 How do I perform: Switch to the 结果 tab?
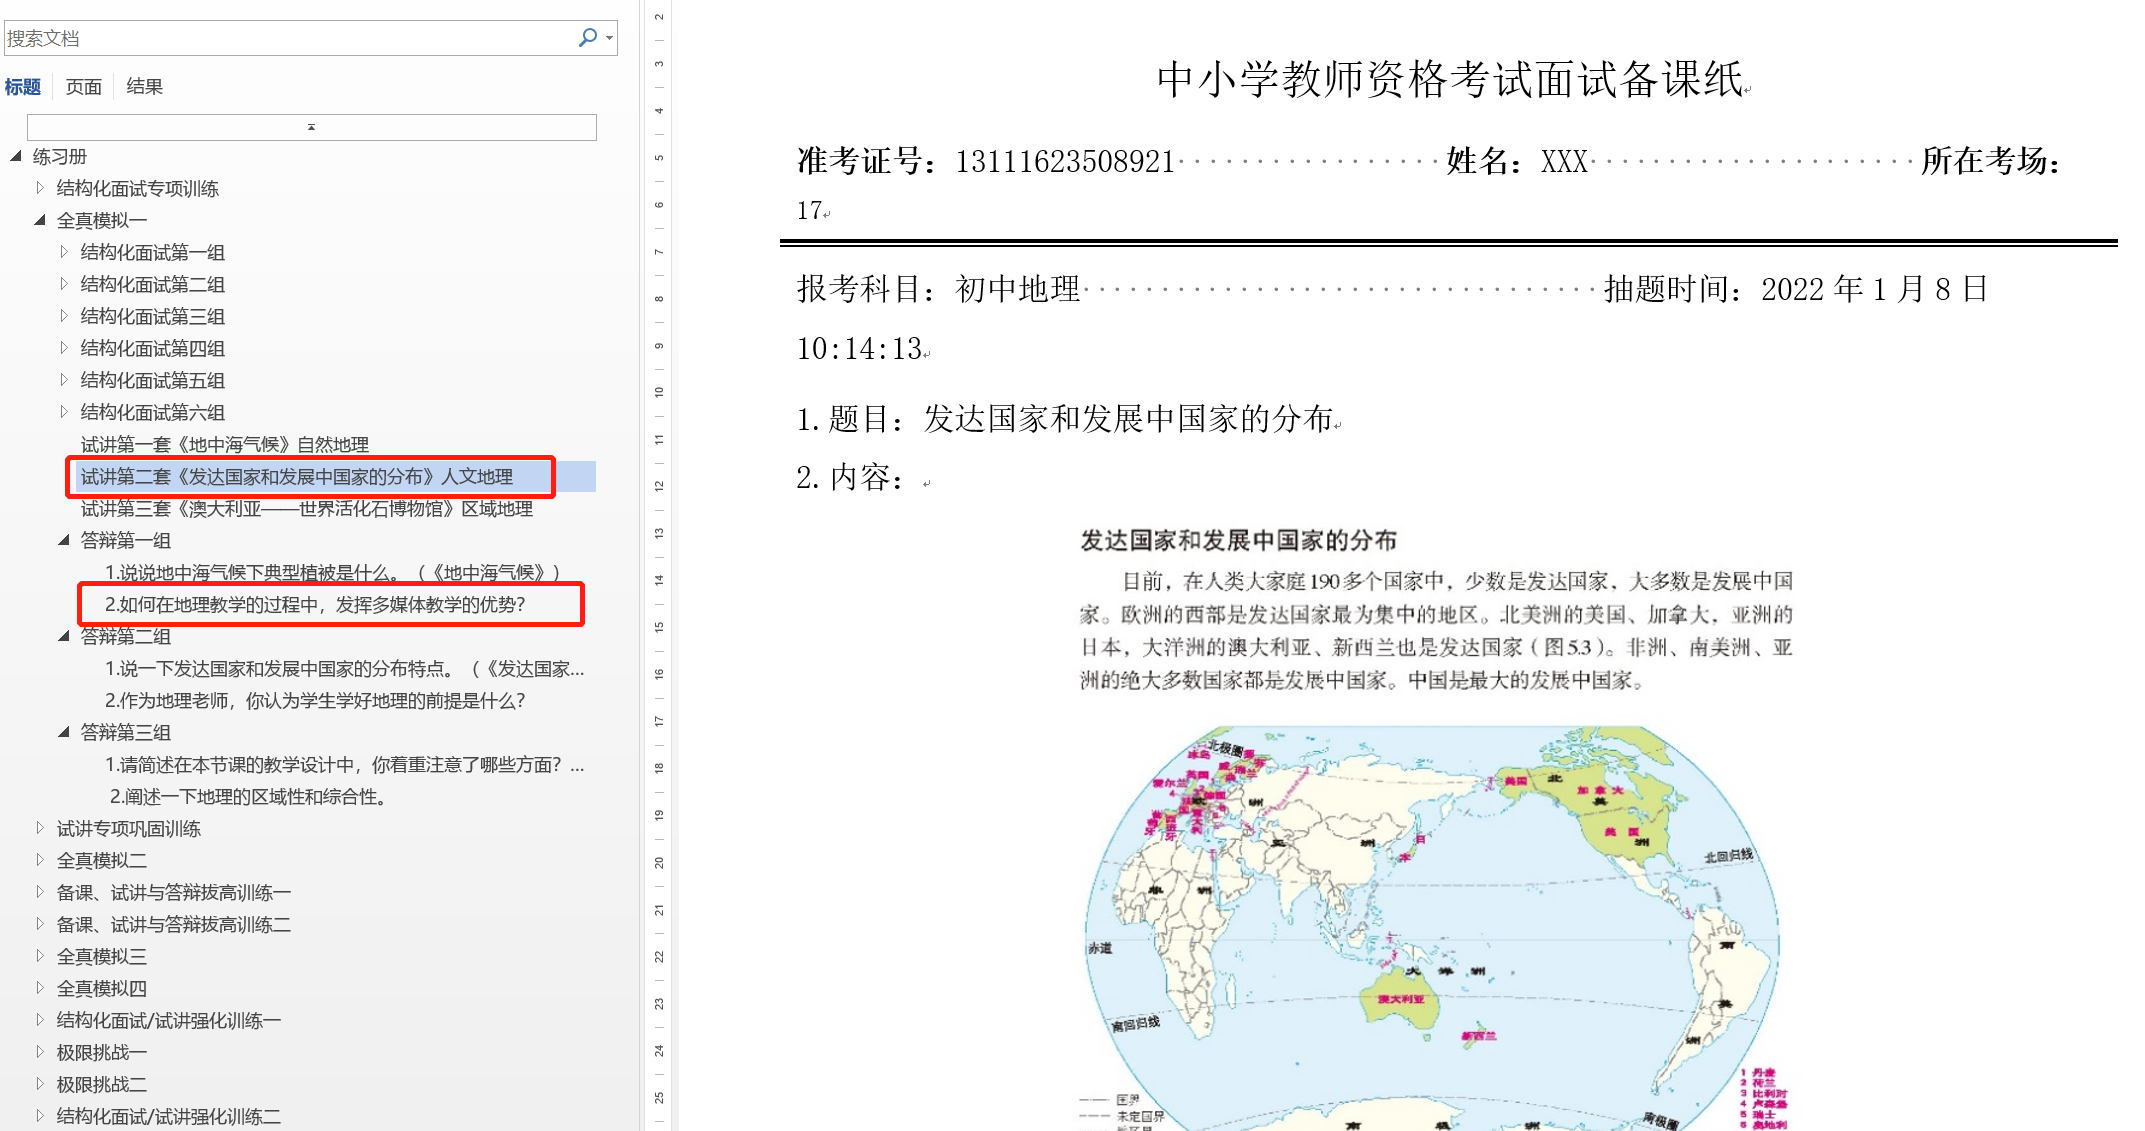click(x=145, y=87)
